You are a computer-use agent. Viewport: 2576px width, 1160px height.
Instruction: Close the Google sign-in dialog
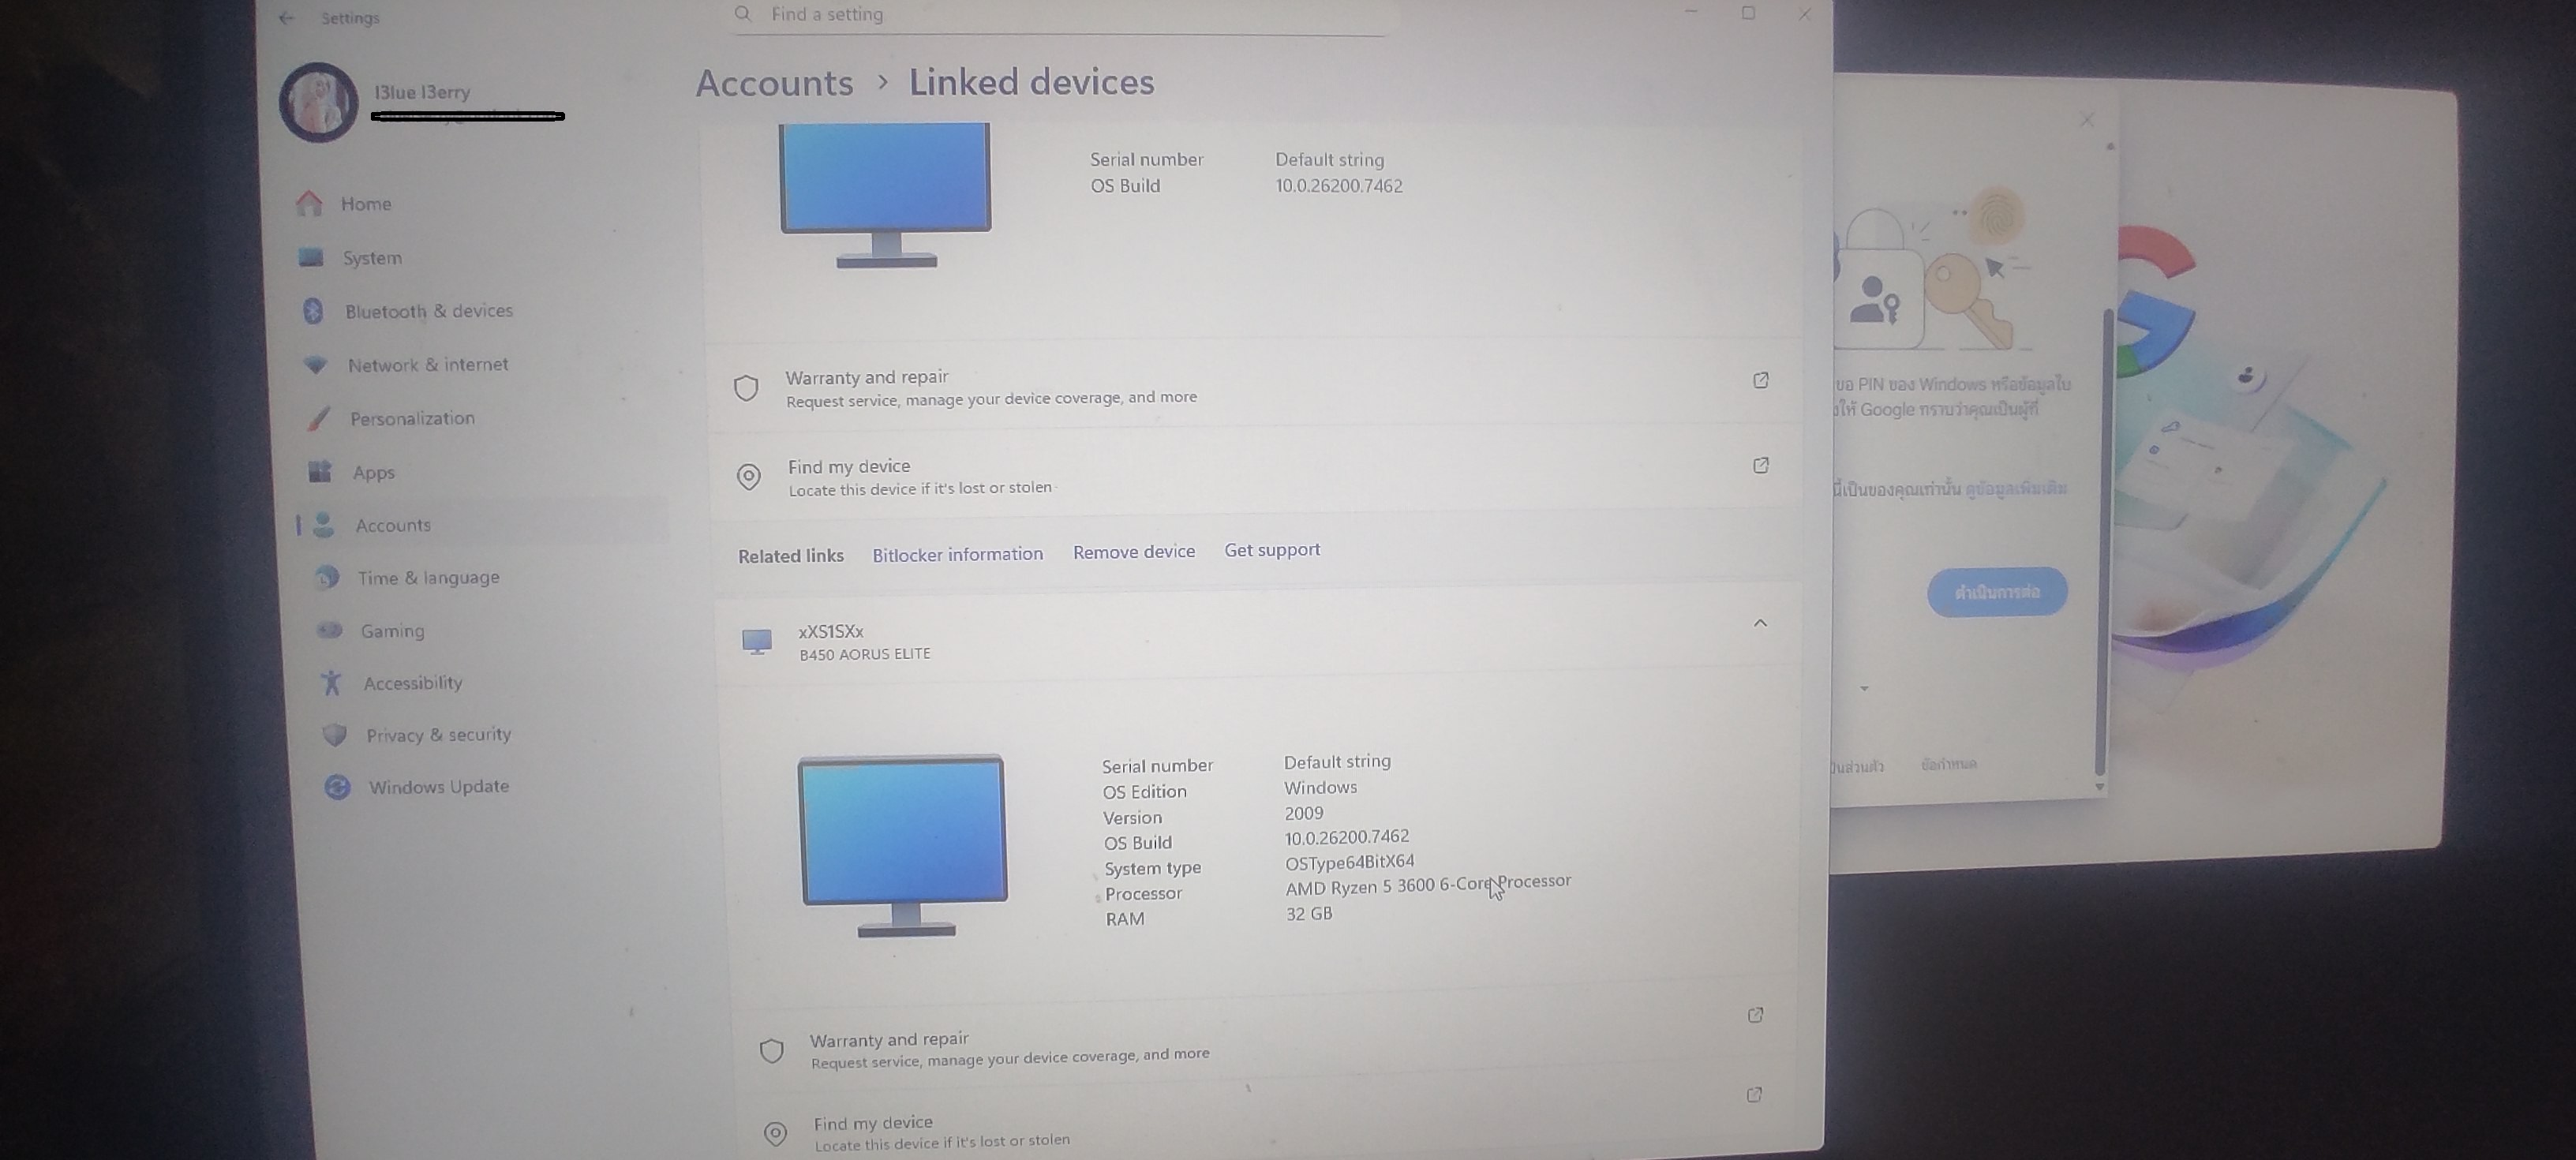(2087, 120)
